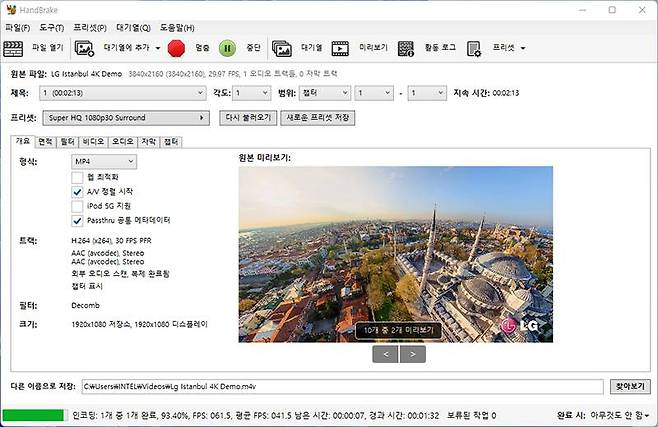Enable the iPod 5G 지원 checkbox
Image resolution: width=658 pixels, height=427 pixels.
tap(77, 206)
